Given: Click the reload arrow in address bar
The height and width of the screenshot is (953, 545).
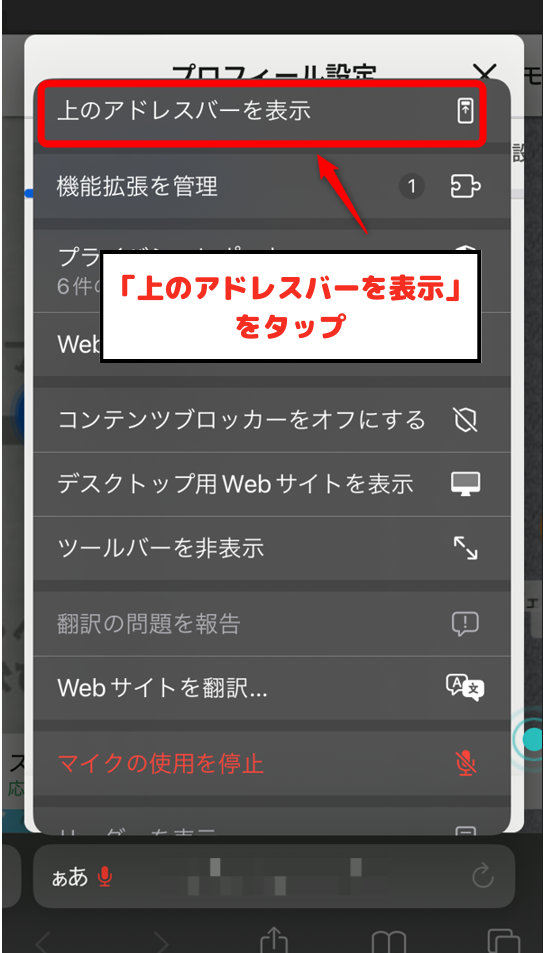Looking at the screenshot, I should (x=483, y=876).
